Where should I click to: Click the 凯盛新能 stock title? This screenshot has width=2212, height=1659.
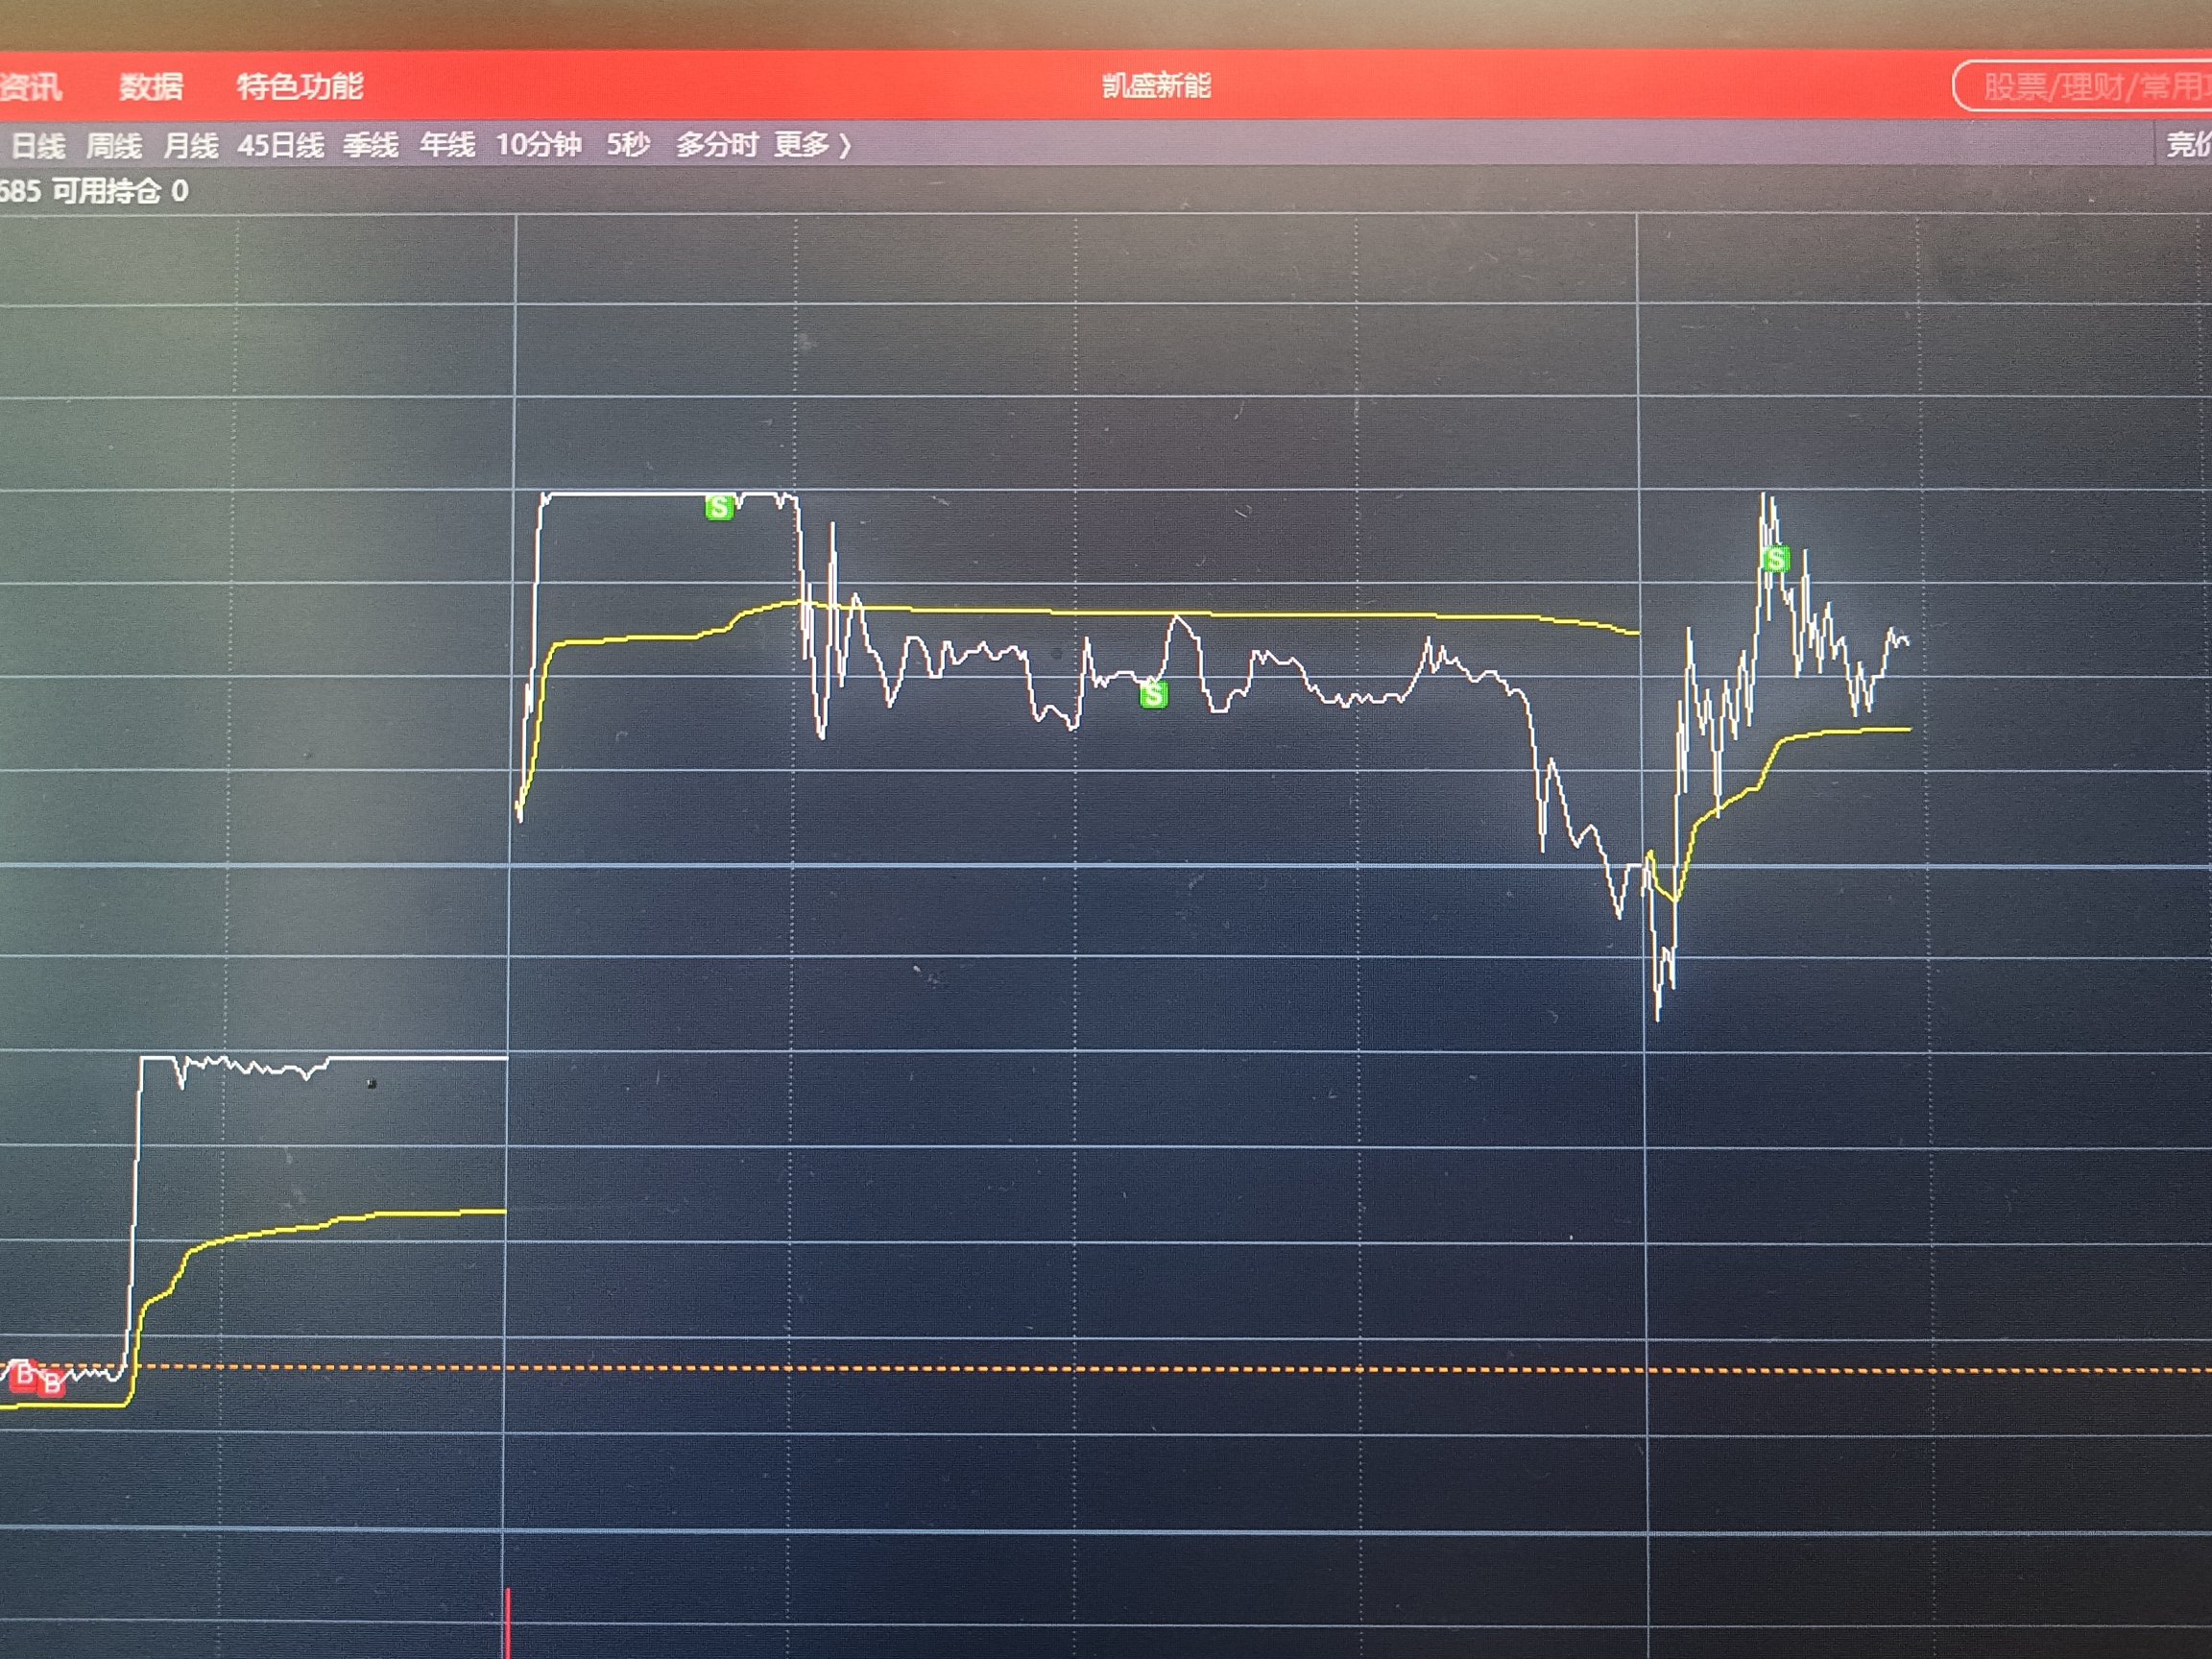point(1156,86)
